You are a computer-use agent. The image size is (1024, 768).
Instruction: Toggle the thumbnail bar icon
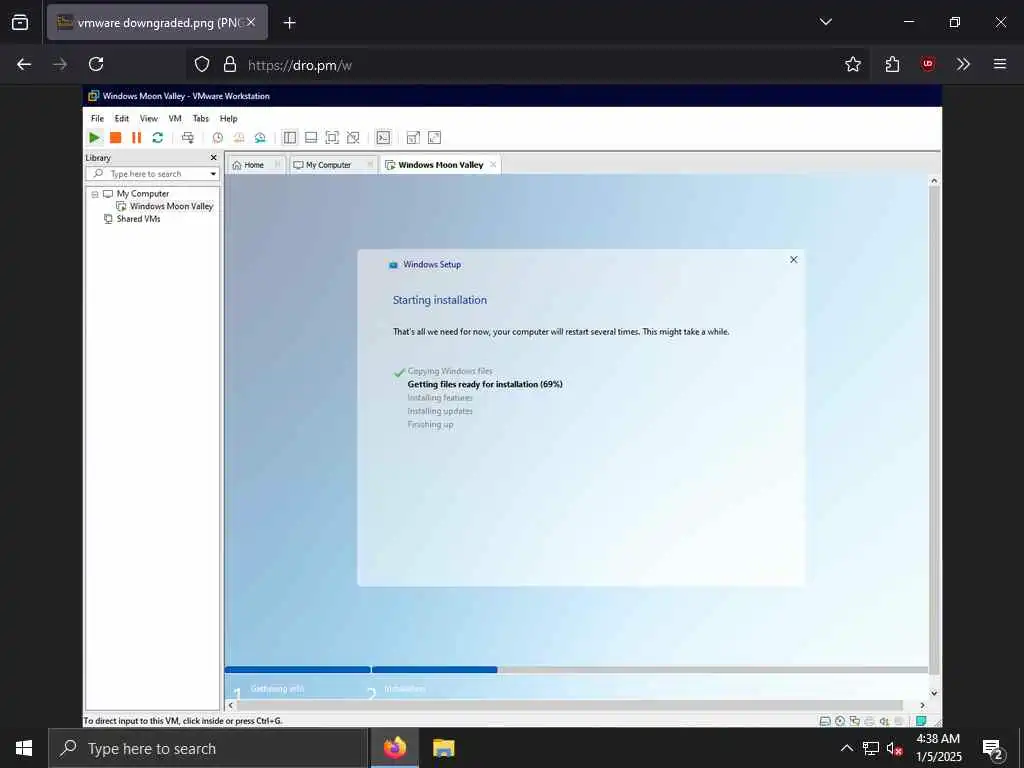[311, 137]
